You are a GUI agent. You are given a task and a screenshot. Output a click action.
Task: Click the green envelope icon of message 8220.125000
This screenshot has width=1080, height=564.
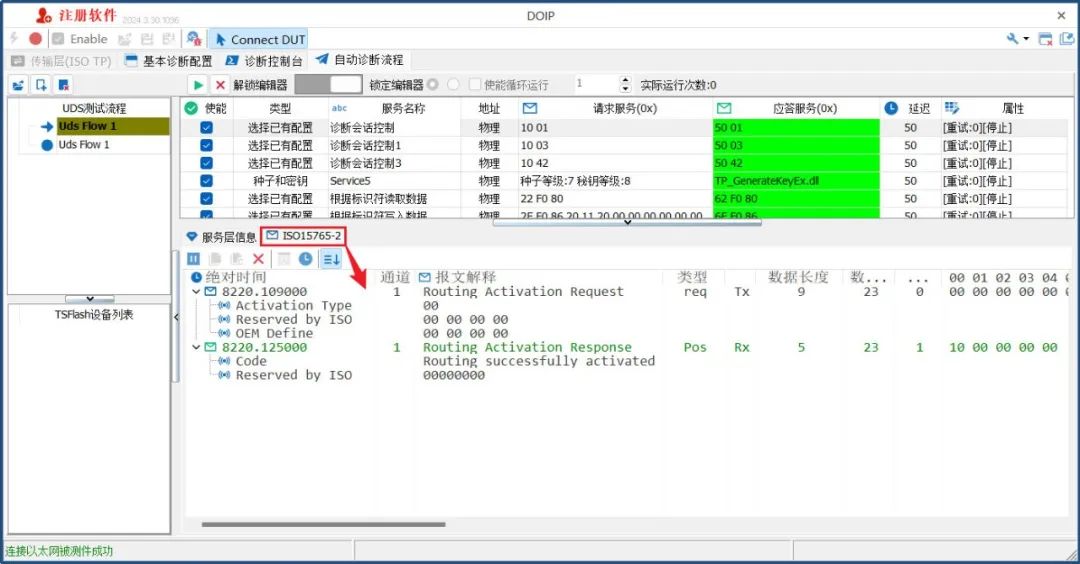(211, 348)
